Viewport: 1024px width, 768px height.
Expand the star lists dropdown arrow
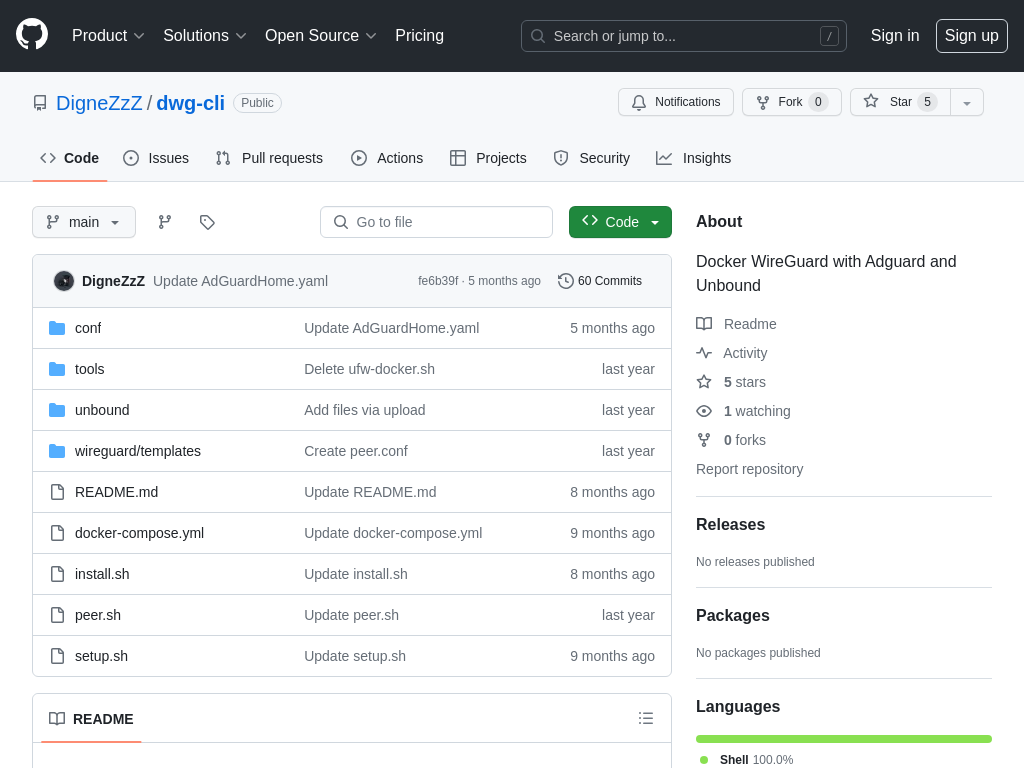967,102
